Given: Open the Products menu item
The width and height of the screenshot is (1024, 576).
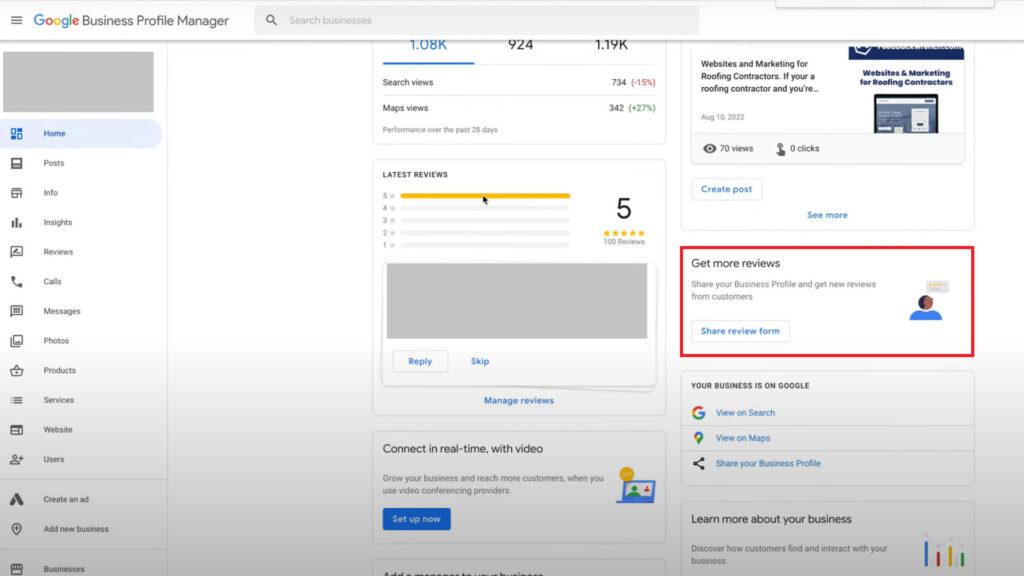Looking at the screenshot, I should coord(81,370).
